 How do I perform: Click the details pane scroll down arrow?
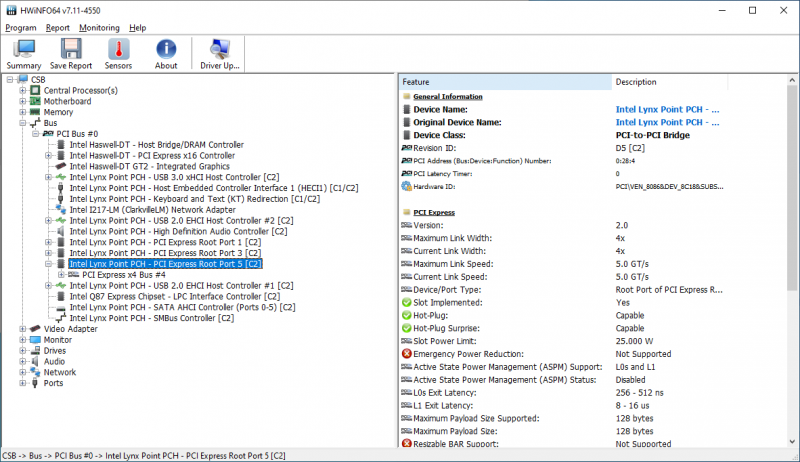point(792,442)
